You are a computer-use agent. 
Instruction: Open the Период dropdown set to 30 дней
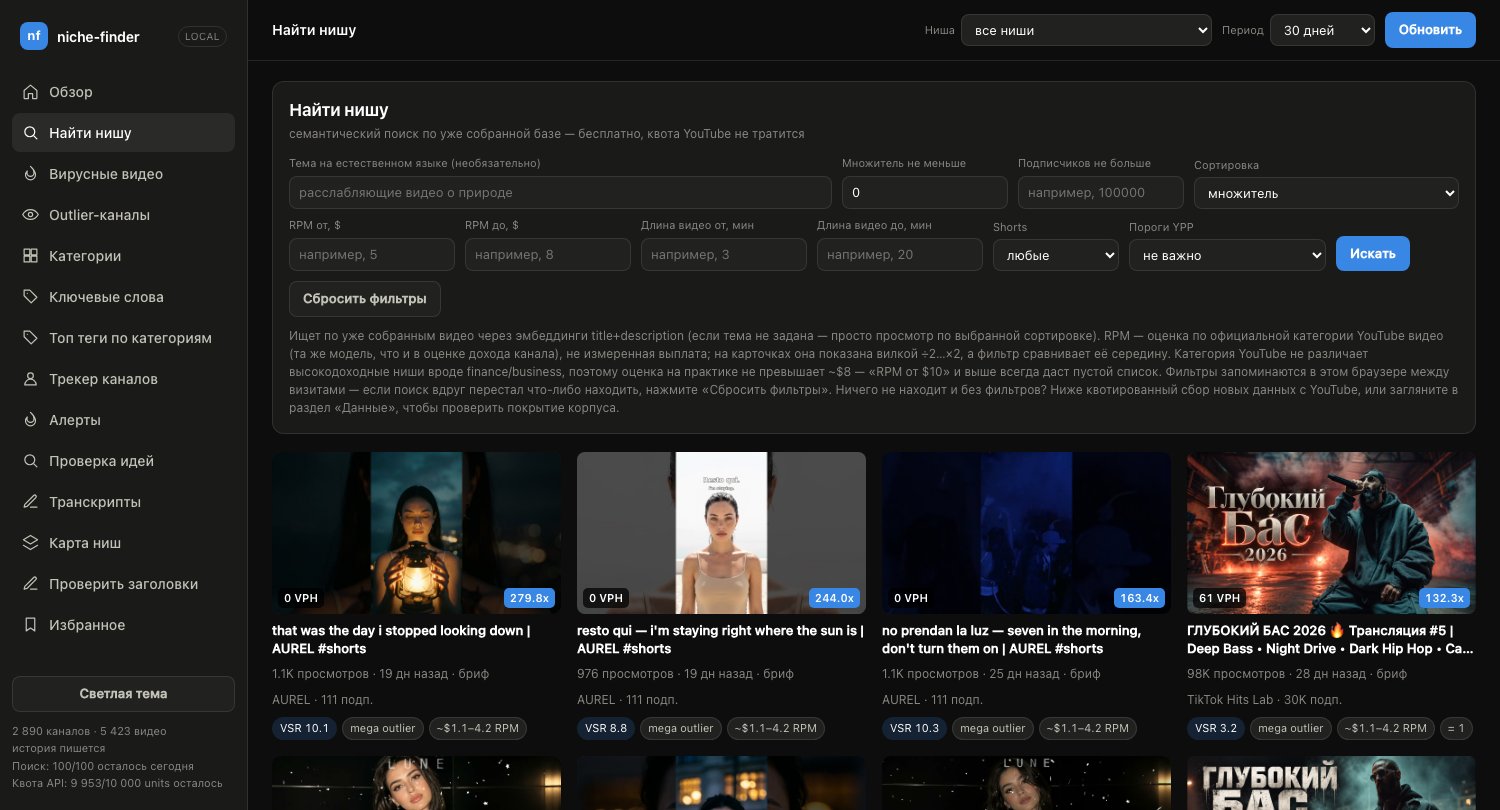[1322, 30]
